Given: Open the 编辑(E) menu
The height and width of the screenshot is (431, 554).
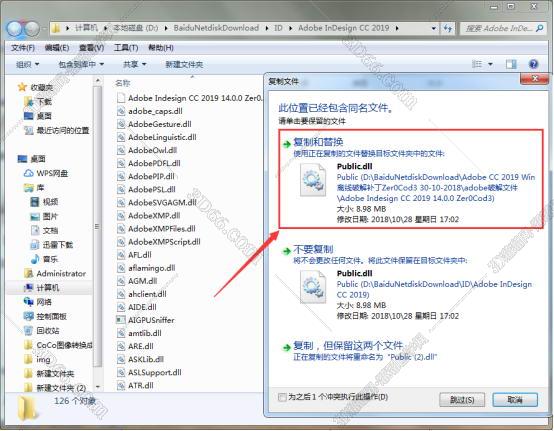Looking at the screenshot, I should tap(57, 48).
